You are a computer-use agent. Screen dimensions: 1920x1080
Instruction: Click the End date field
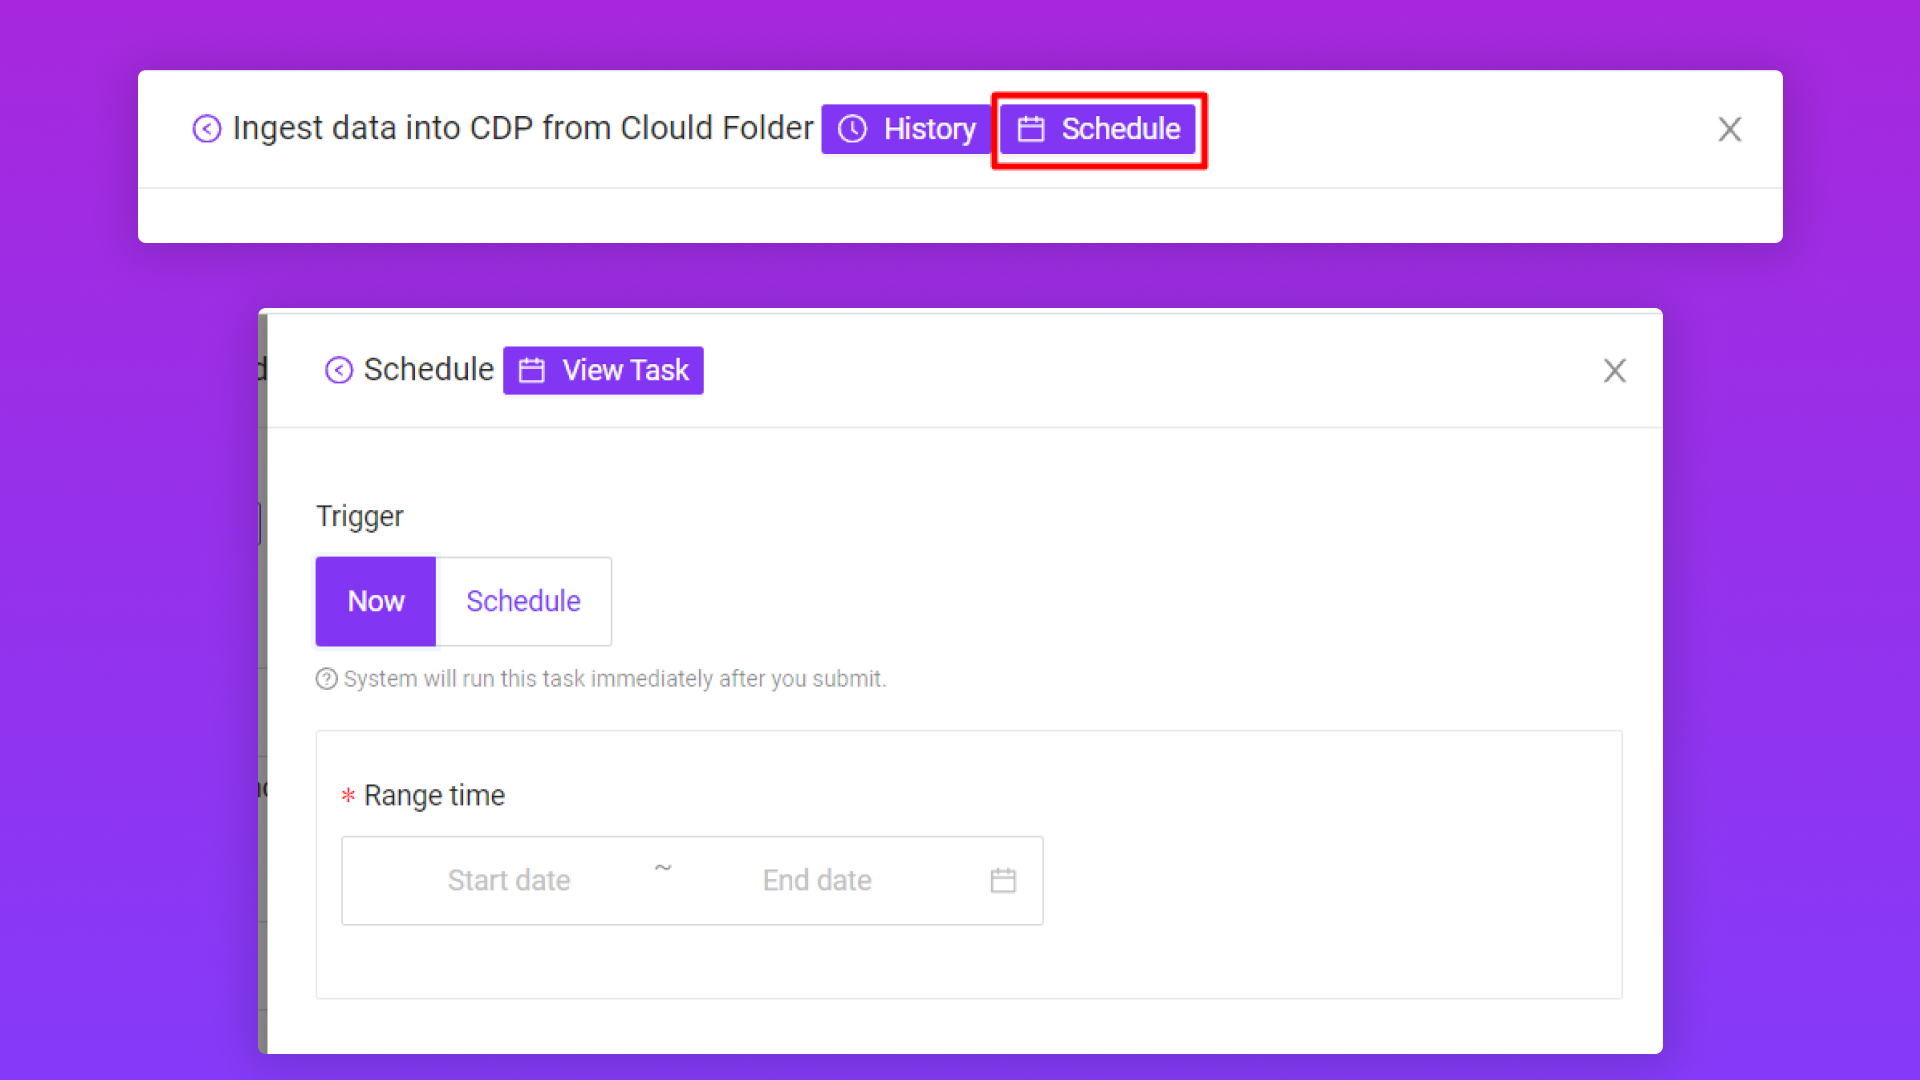pos(817,880)
